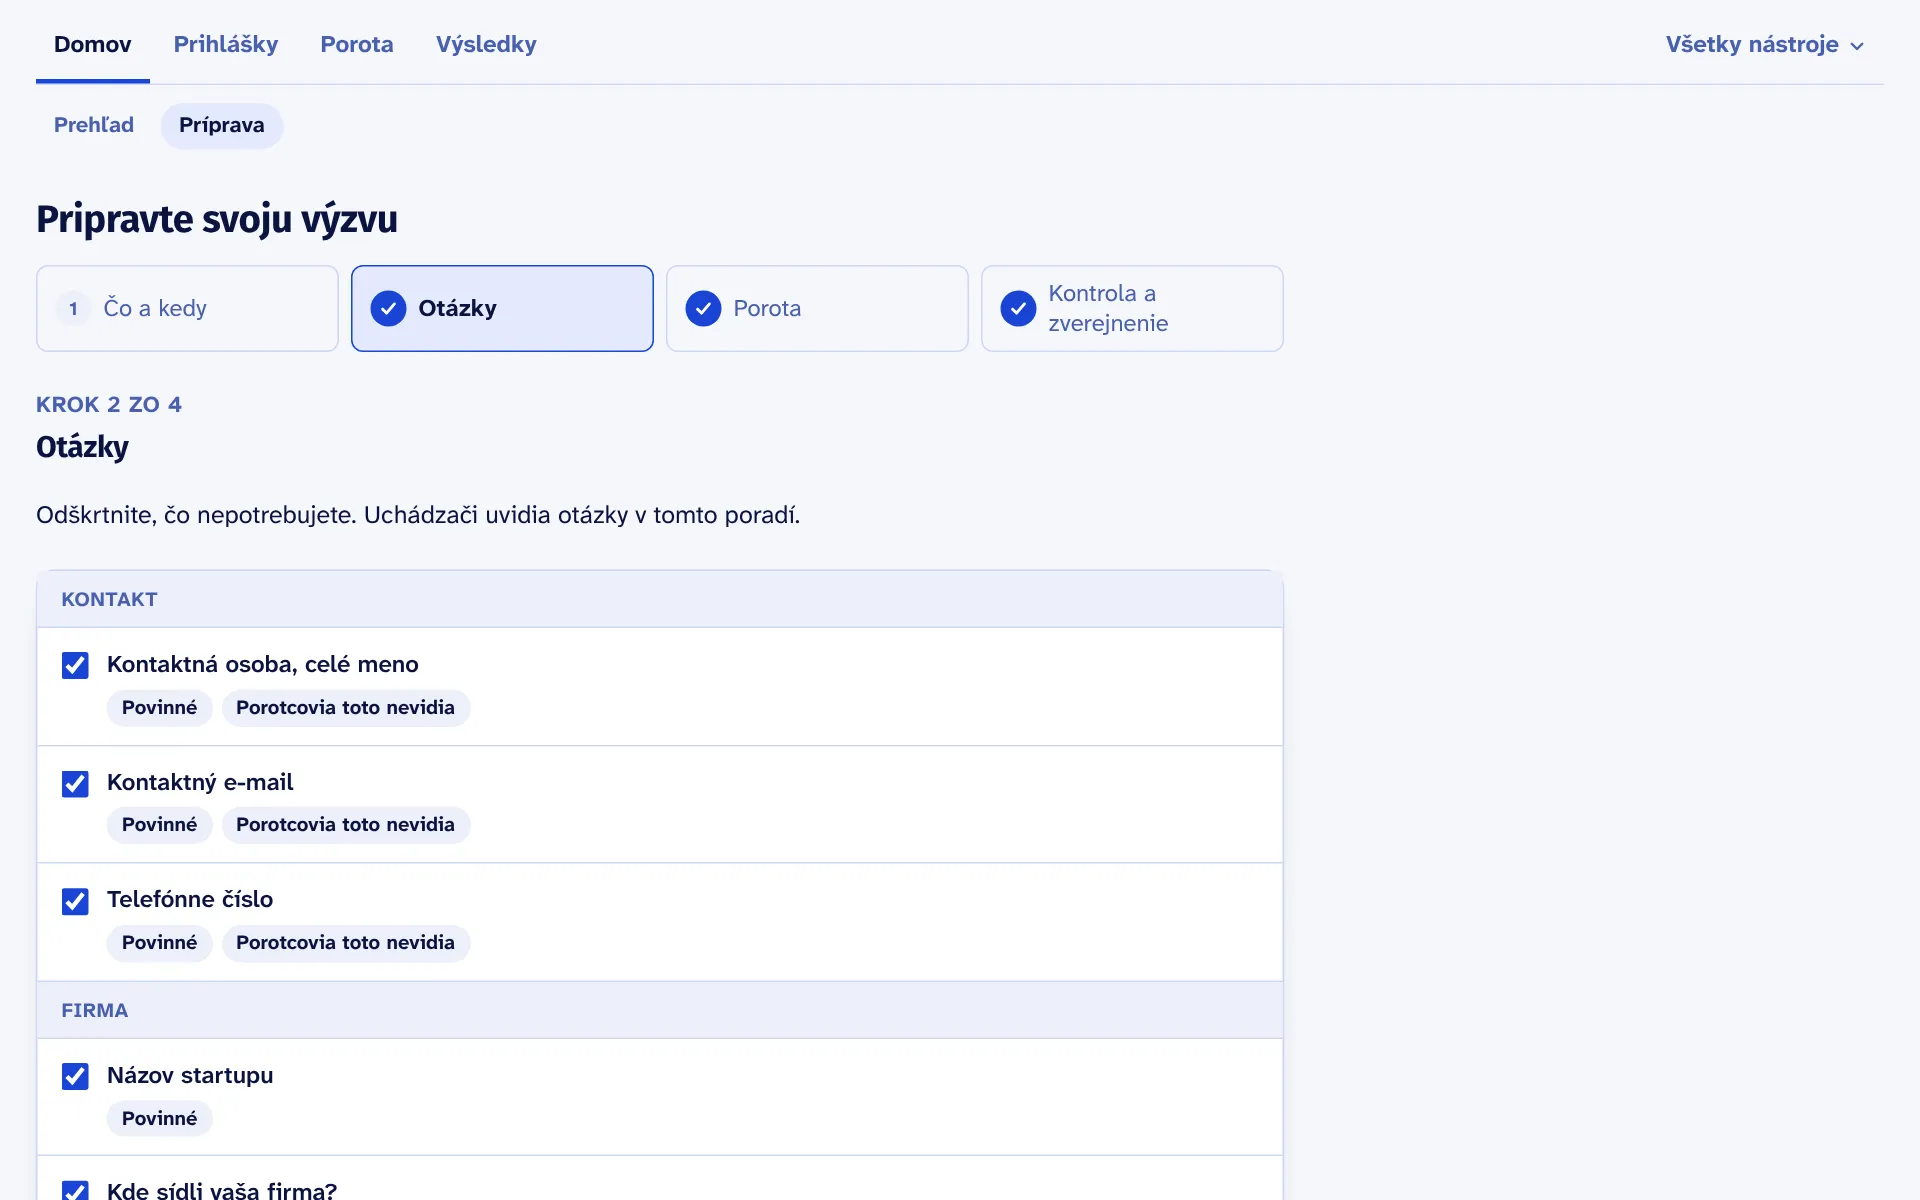
Task: Go to step Čo a kedy
Action: click(187, 308)
